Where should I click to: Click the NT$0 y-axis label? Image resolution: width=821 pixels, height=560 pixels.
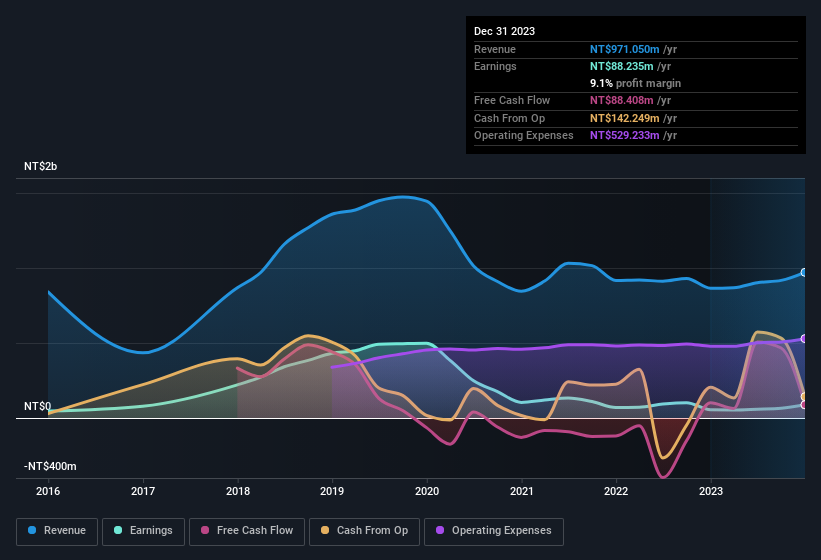[x=38, y=407]
